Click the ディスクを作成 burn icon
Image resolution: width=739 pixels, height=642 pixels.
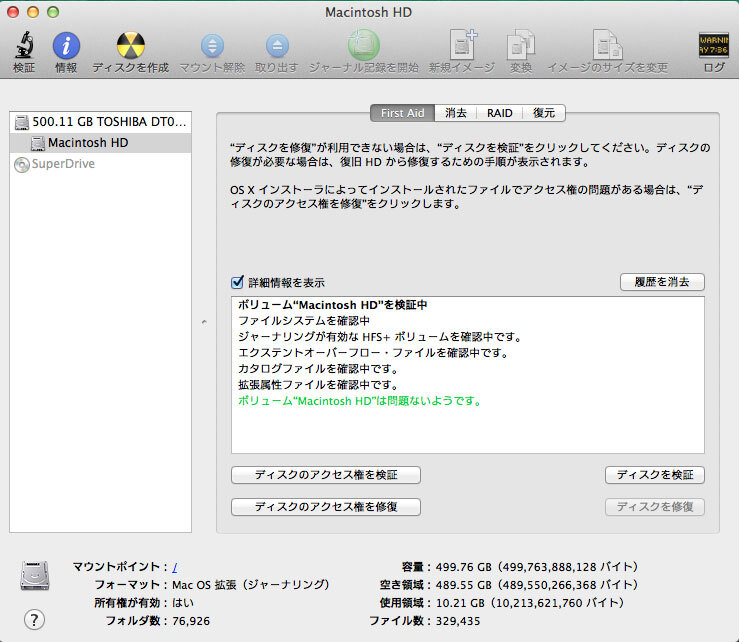[x=131, y=46]
